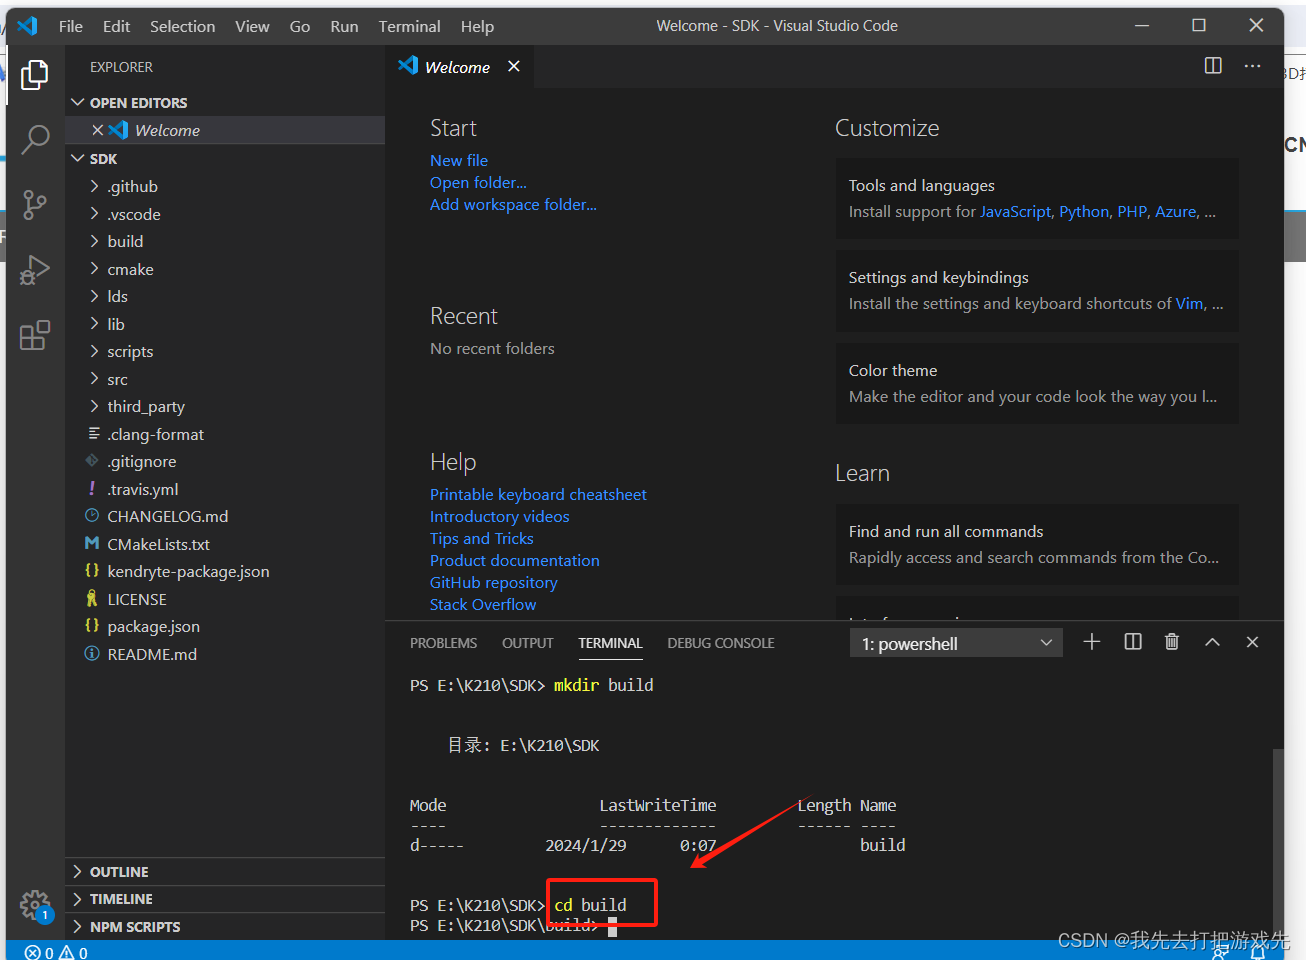Image resolution: width=1306 pixels, height=960 pixels.
Task: Open the Manage gear icon
Action: click(35, 906)
